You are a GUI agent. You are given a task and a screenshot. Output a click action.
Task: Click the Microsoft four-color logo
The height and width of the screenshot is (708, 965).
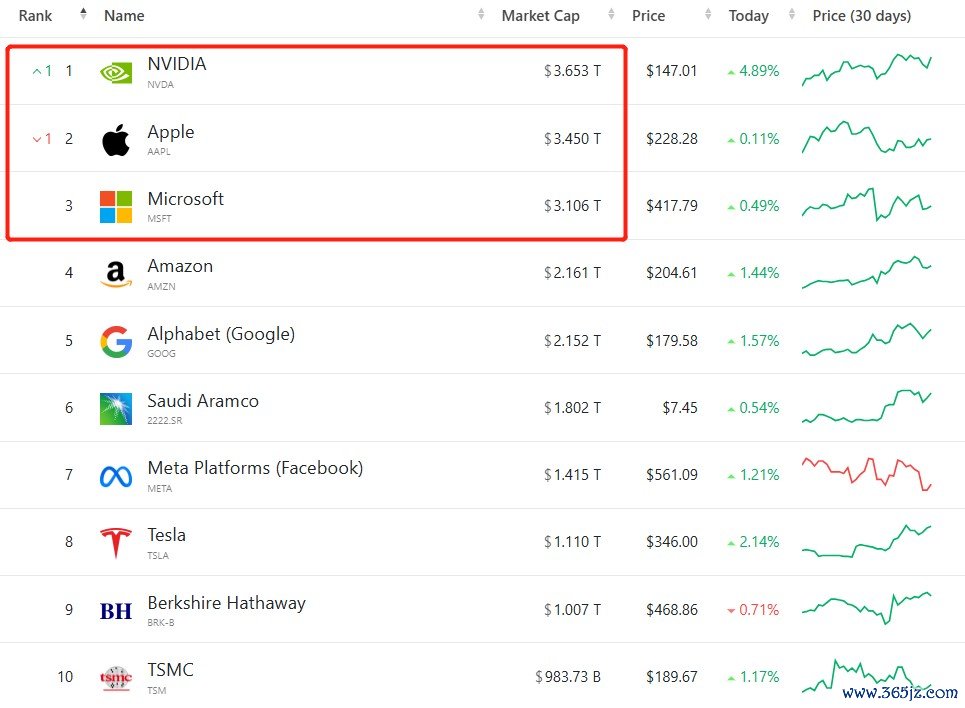point(116,207)
